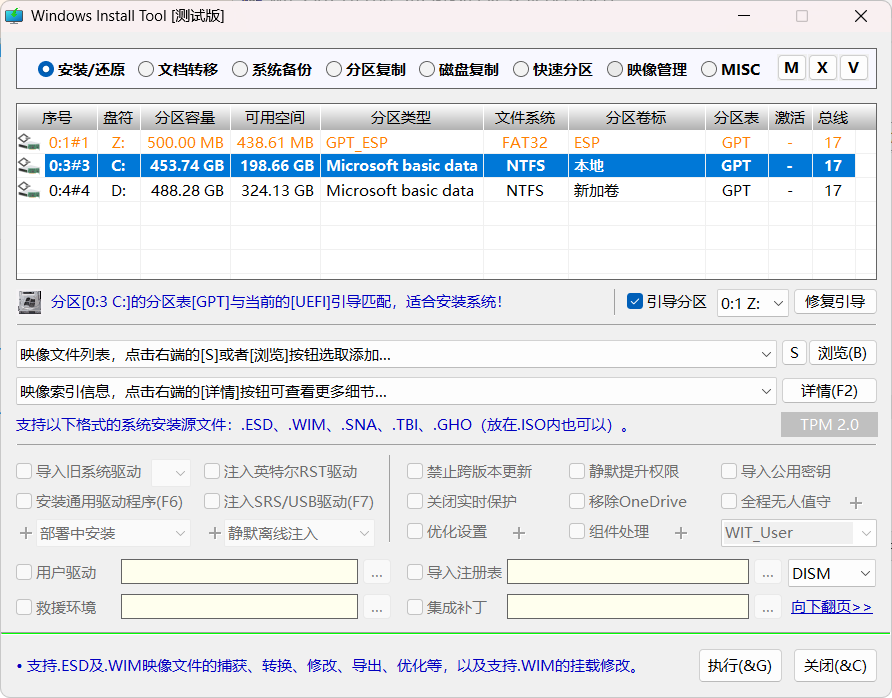Click the 导入注册表 path input field

pyautogui.click(x=628, y=572)
